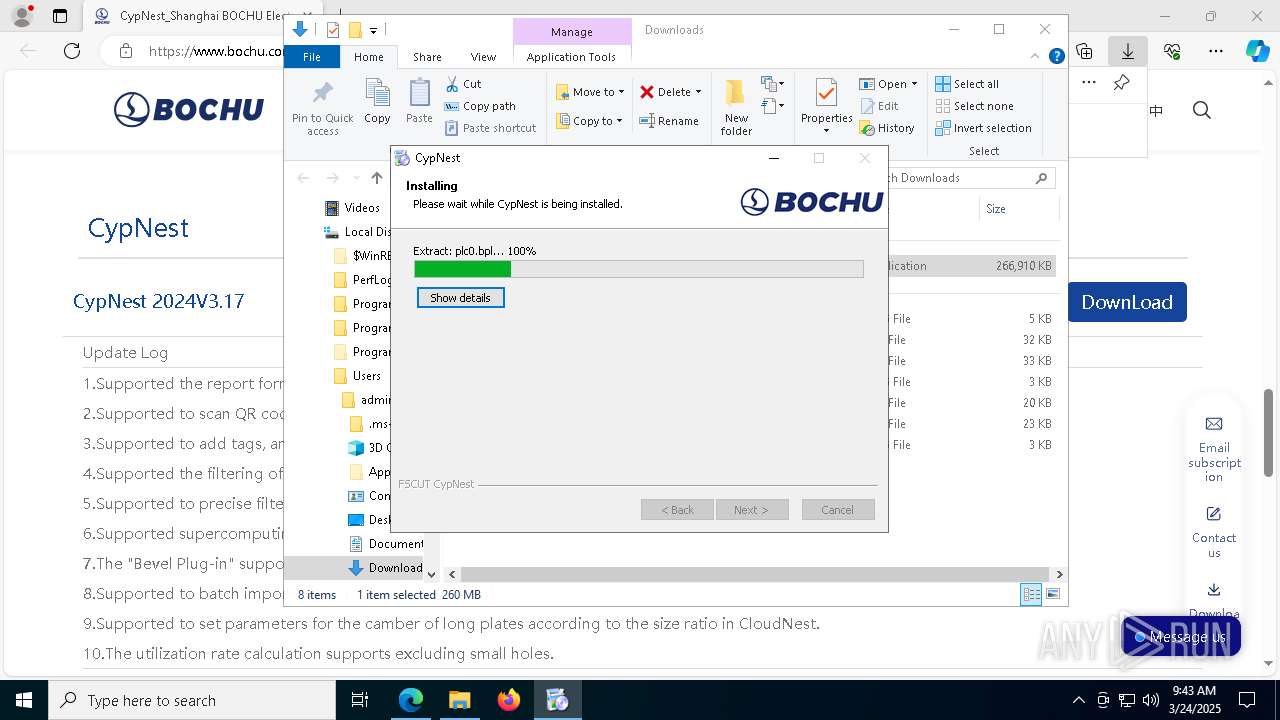Click the Message us chat button
The height and width of the screenshot is (720, 1280).
tap(1181, 637)
